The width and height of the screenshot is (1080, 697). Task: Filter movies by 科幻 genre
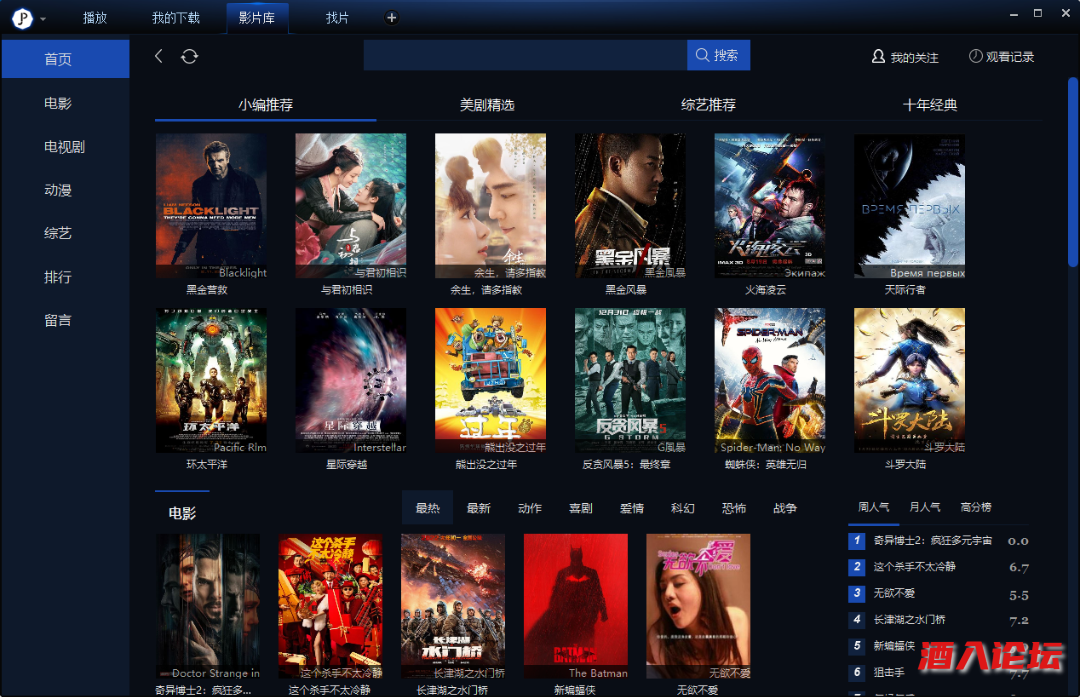point(683,508)
